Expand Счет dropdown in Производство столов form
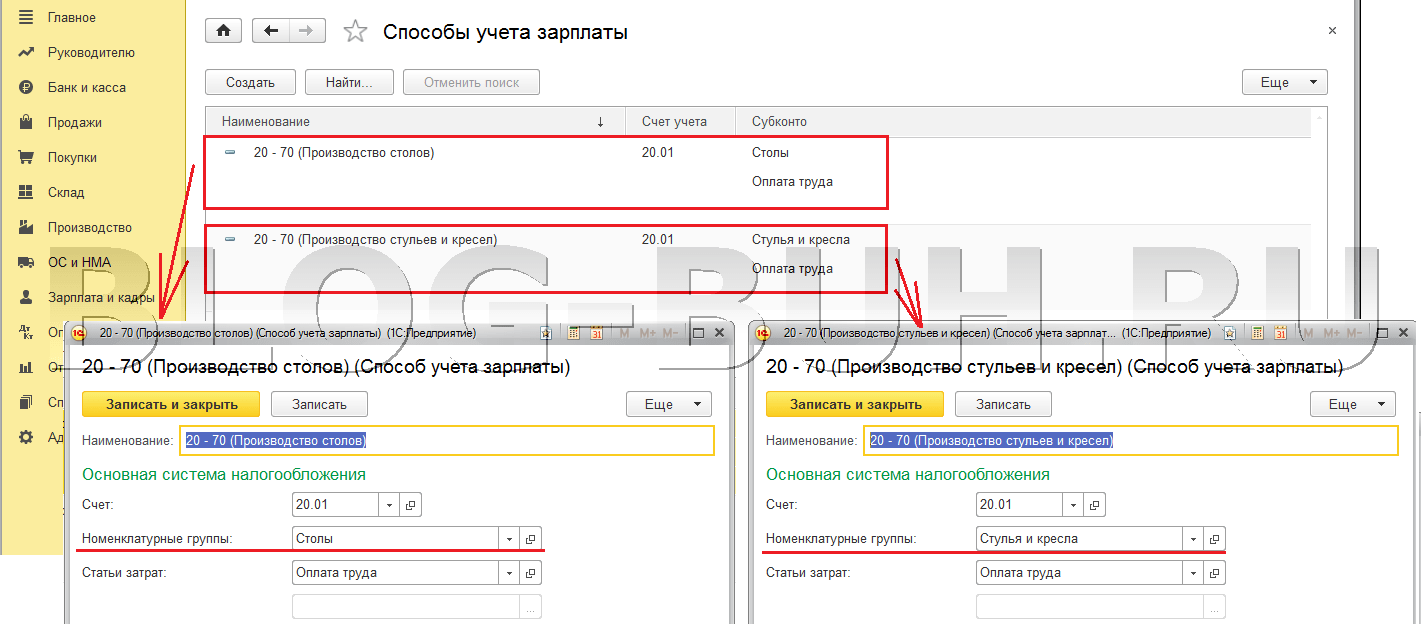 pyautogui.click(x=389, y=505)
